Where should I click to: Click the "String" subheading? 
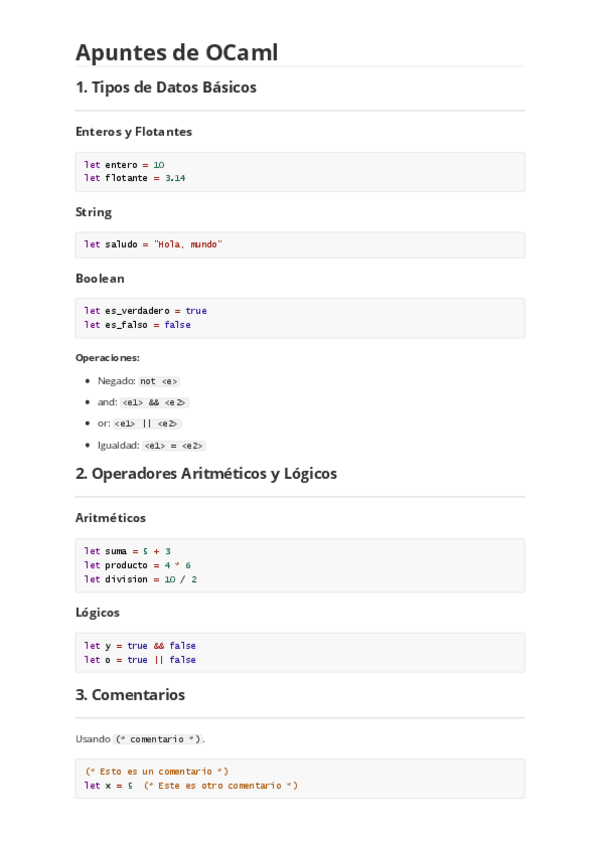(93, 212)
